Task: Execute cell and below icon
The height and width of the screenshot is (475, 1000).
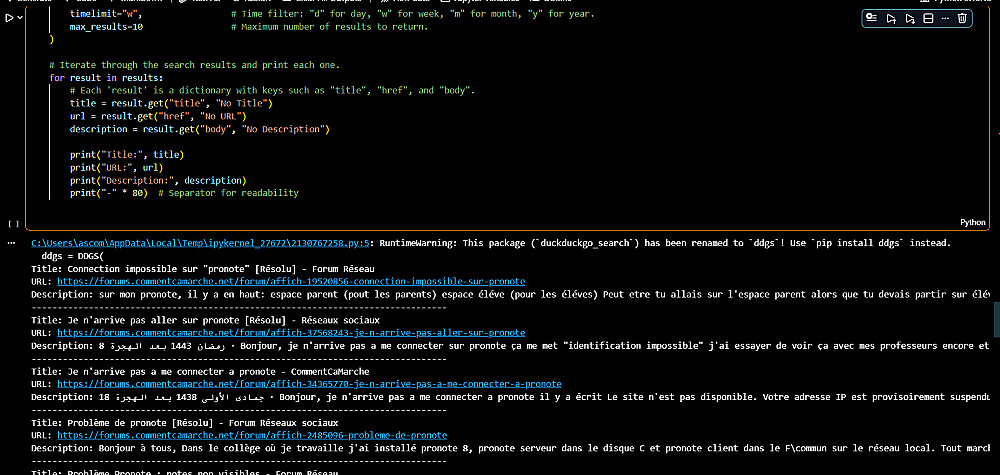Action: (x=910, y=18)
